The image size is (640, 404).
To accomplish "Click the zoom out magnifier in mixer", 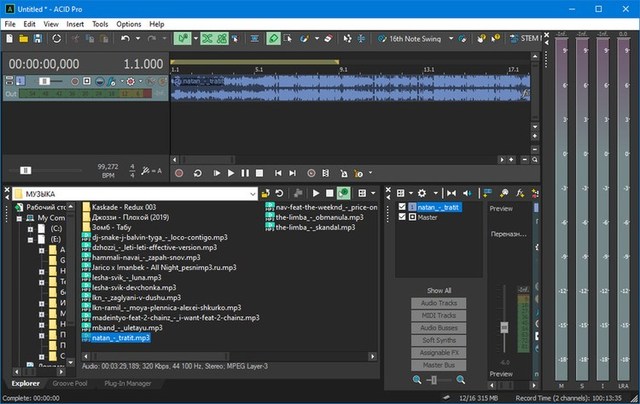I will [416, 380].
